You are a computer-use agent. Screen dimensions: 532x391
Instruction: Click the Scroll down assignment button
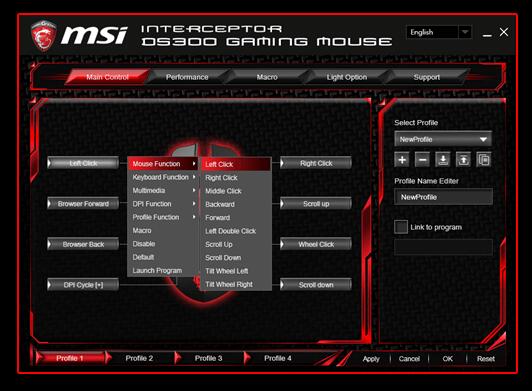[x=316, y=285]
